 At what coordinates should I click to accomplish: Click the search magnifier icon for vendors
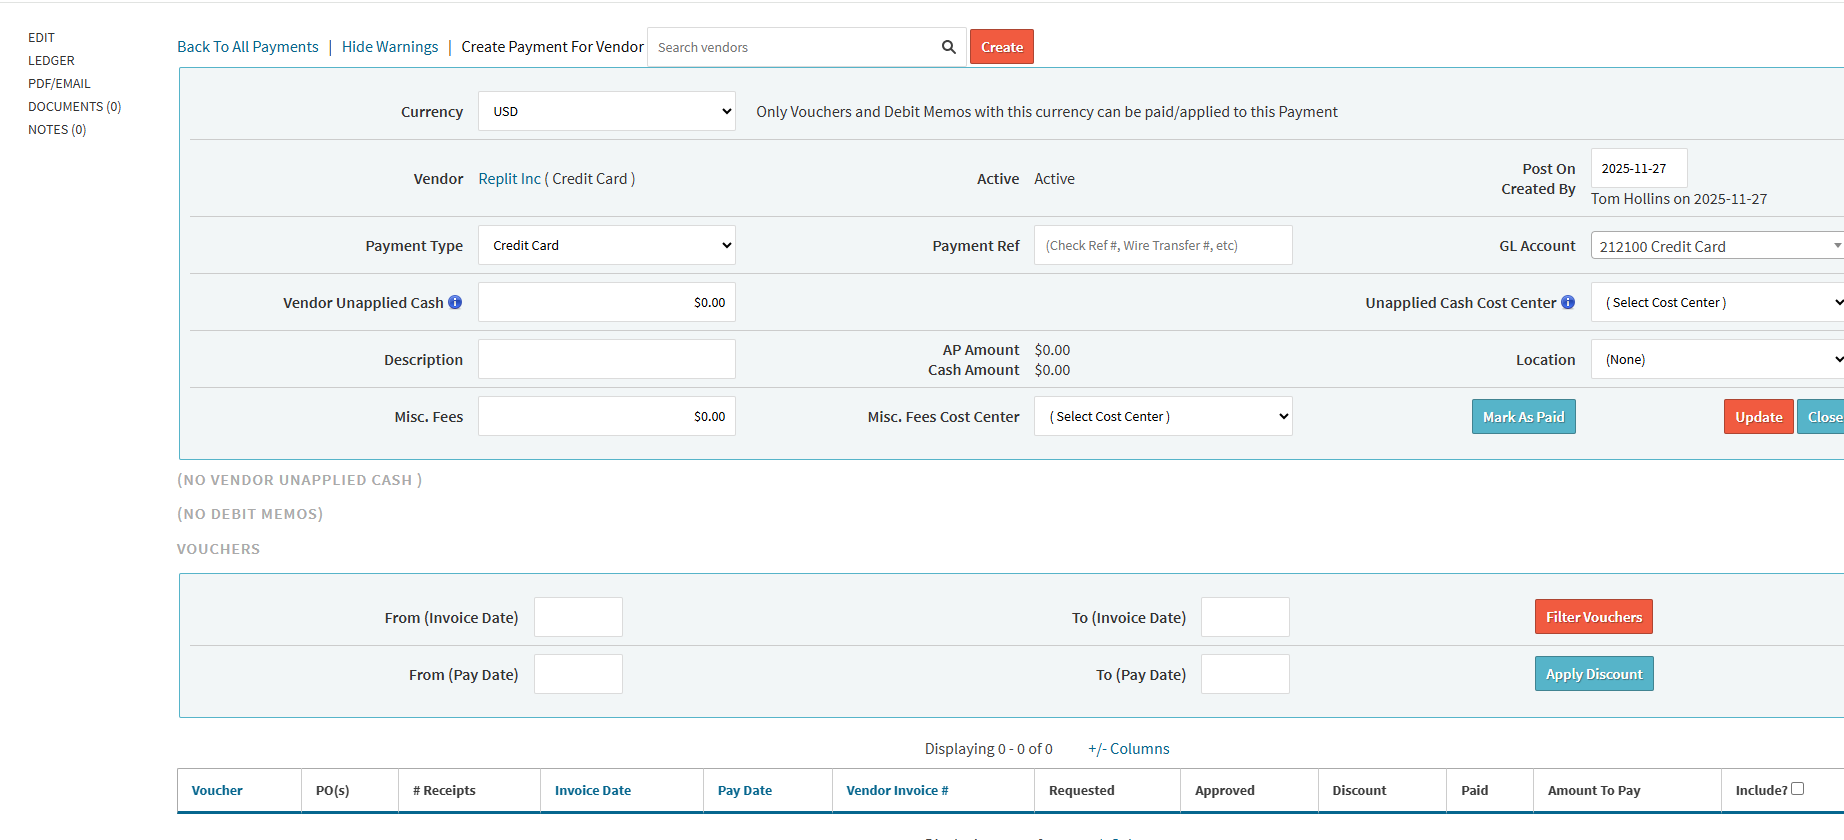tap(948, 47)
